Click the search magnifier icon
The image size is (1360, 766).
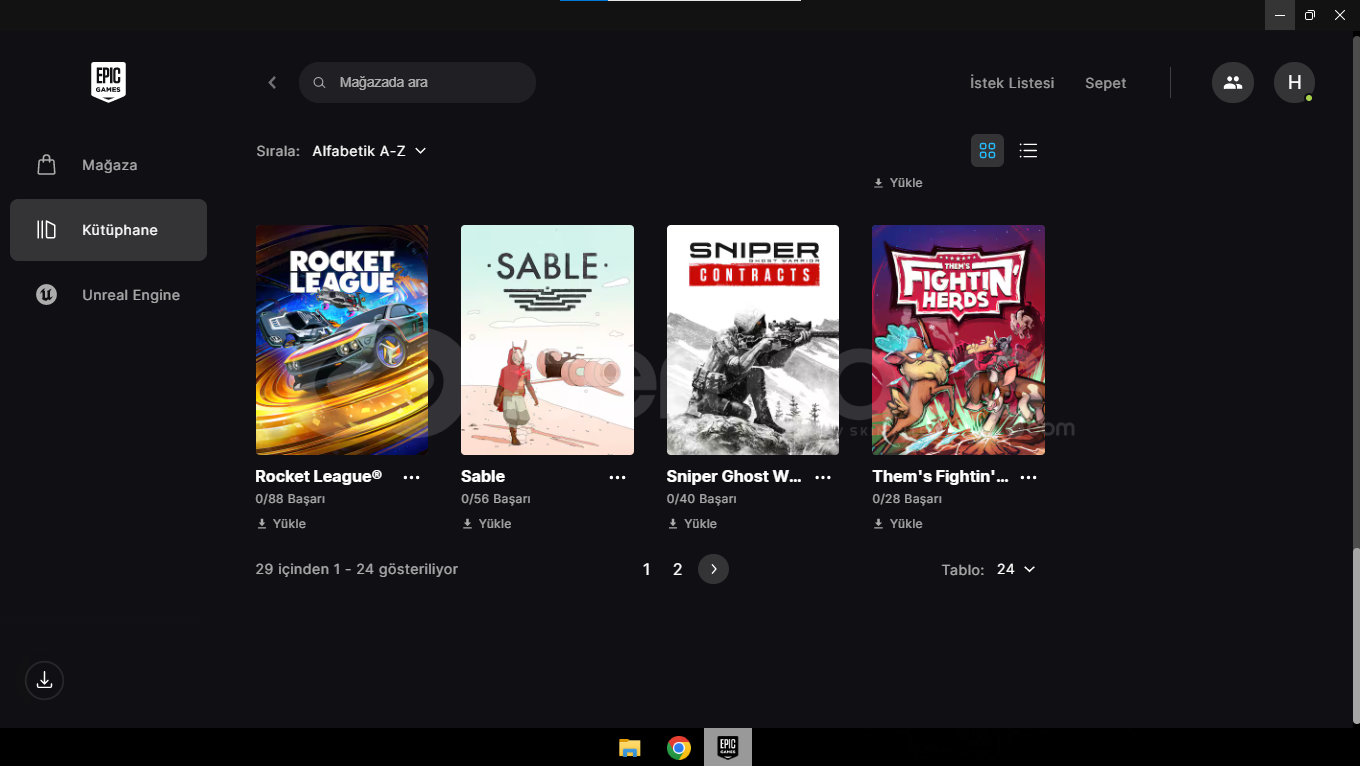click(320, 83)
